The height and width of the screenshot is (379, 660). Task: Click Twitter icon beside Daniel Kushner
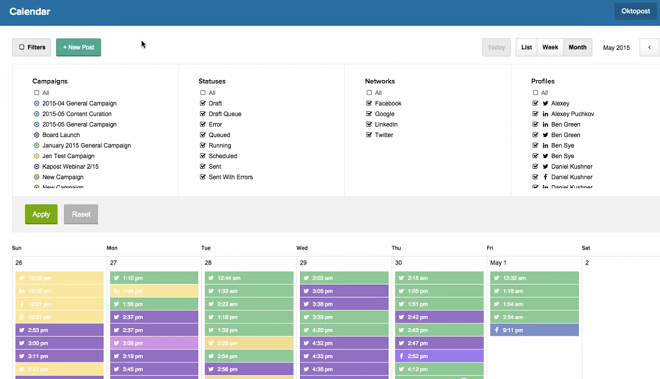coord(546,166)
